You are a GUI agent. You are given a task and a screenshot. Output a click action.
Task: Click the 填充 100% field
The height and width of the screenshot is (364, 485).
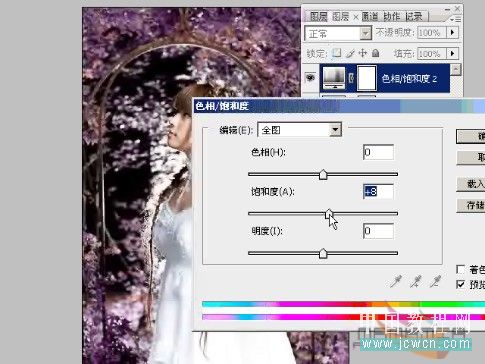(x=432, y=53)
